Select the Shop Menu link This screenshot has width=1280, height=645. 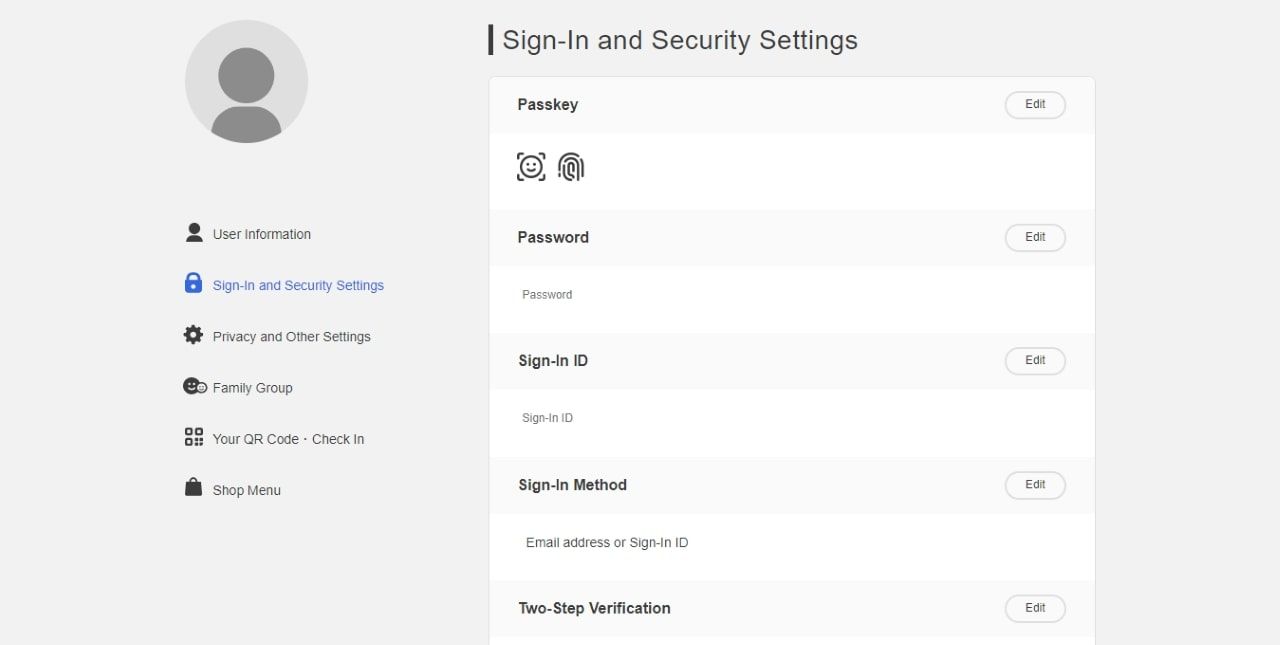click(x=246, y=490)
